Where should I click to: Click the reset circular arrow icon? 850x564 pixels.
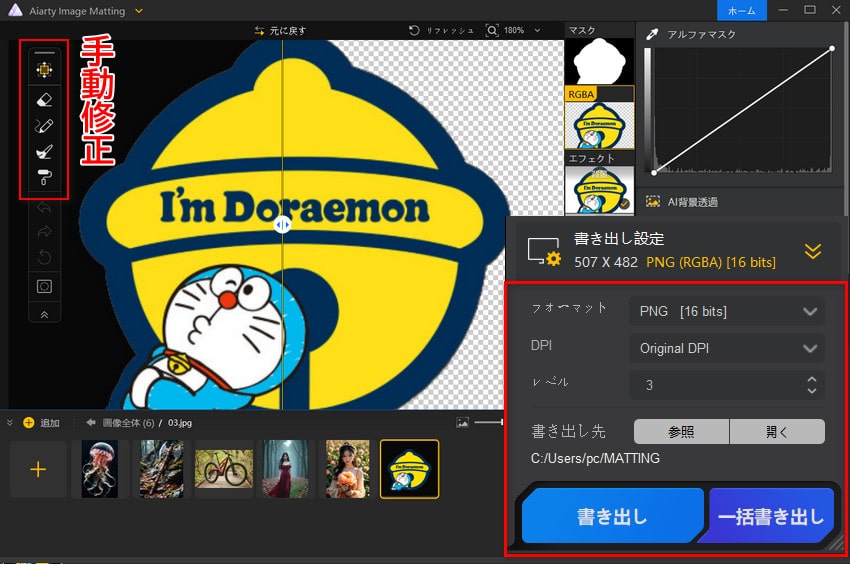[x=44, y=257]
